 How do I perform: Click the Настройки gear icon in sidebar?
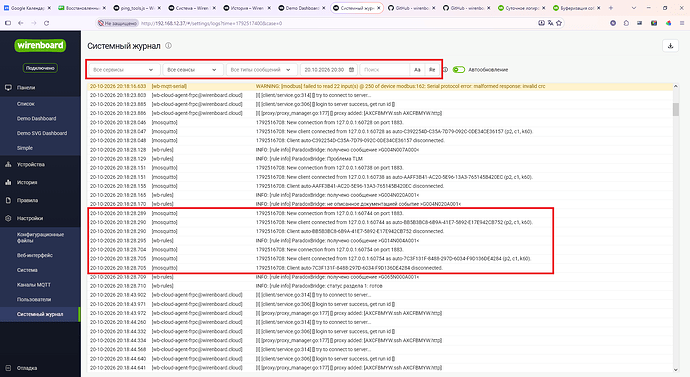[8, 218]
